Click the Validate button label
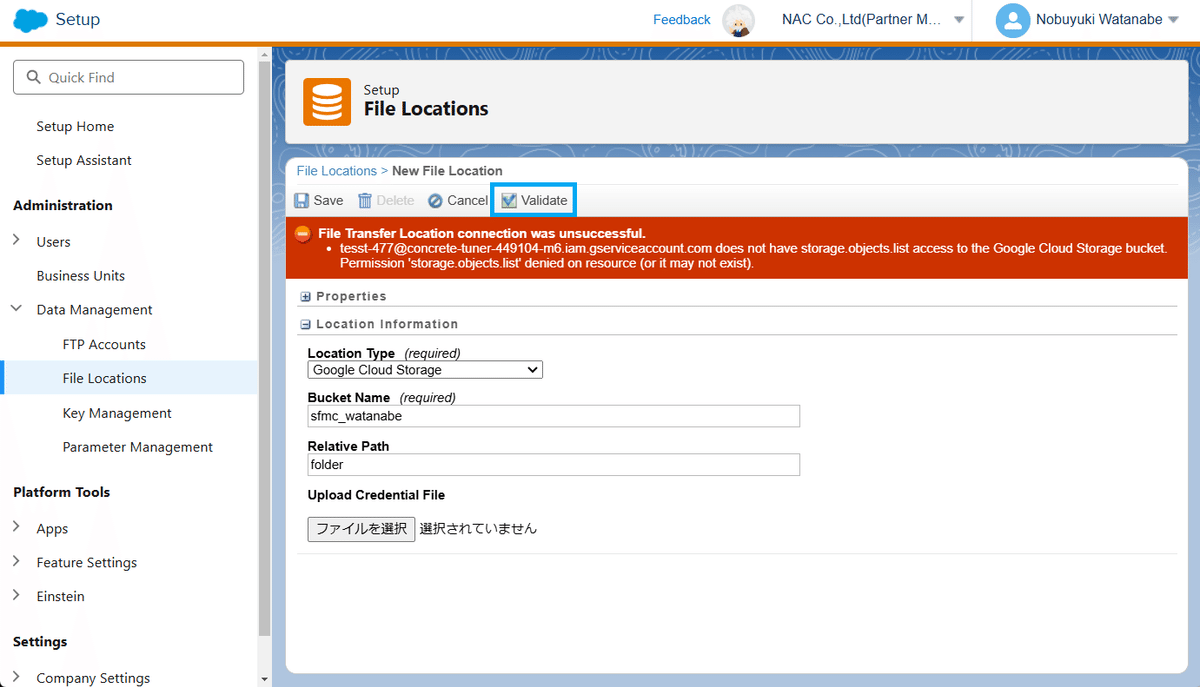This screenshot has height=687, width=1200. click(x=544, y=200)
